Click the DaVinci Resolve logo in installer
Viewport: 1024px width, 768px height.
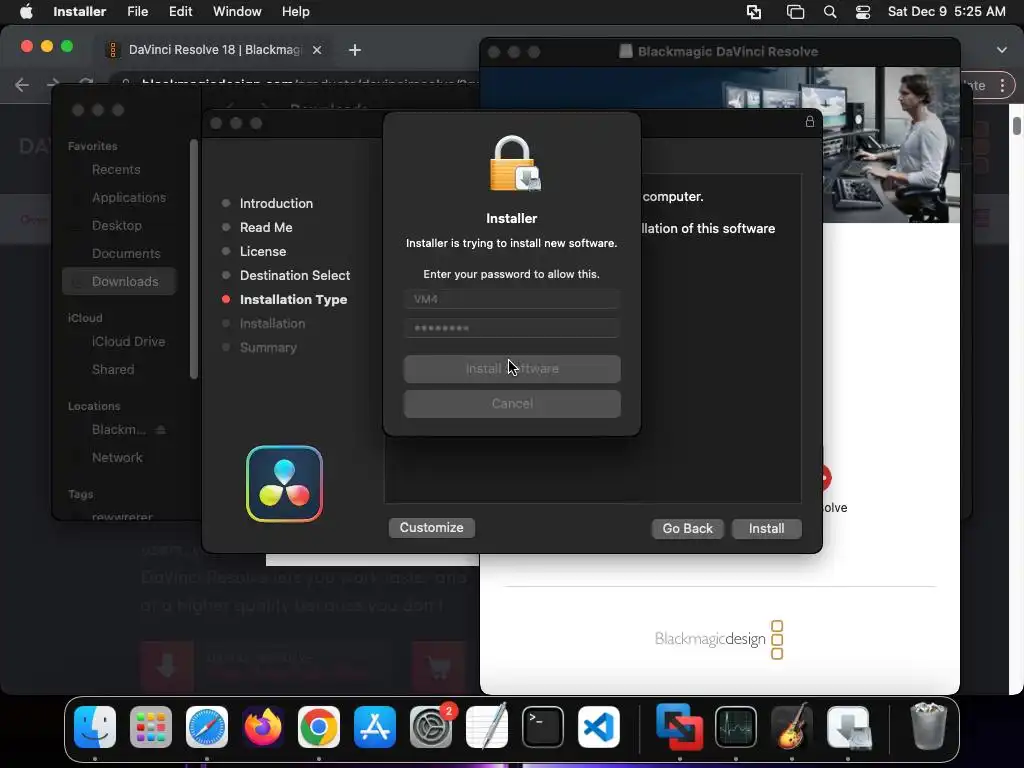pos(284,484)
